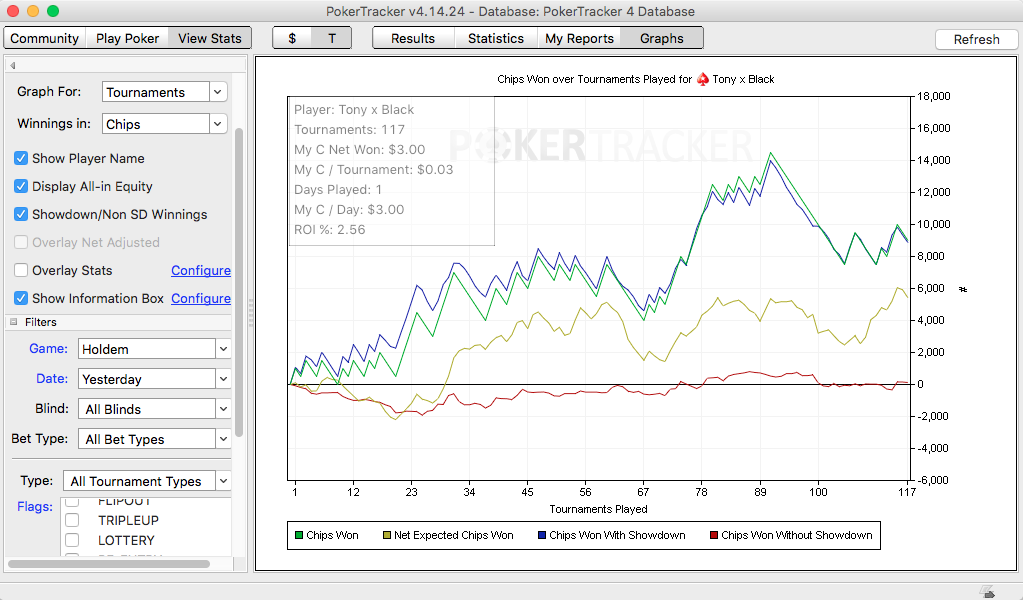Switch to cash games with the $ button
This screenshot has height=600, width=1023.
tap(292, 38)
